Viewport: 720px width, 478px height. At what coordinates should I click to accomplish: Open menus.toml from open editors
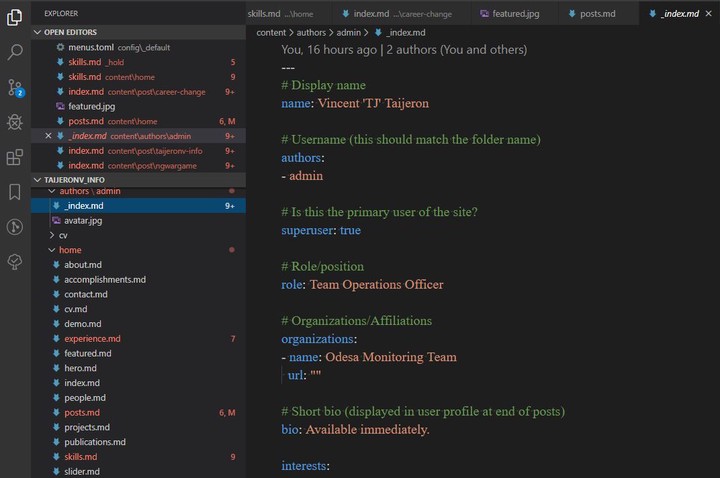coord(93,47)
